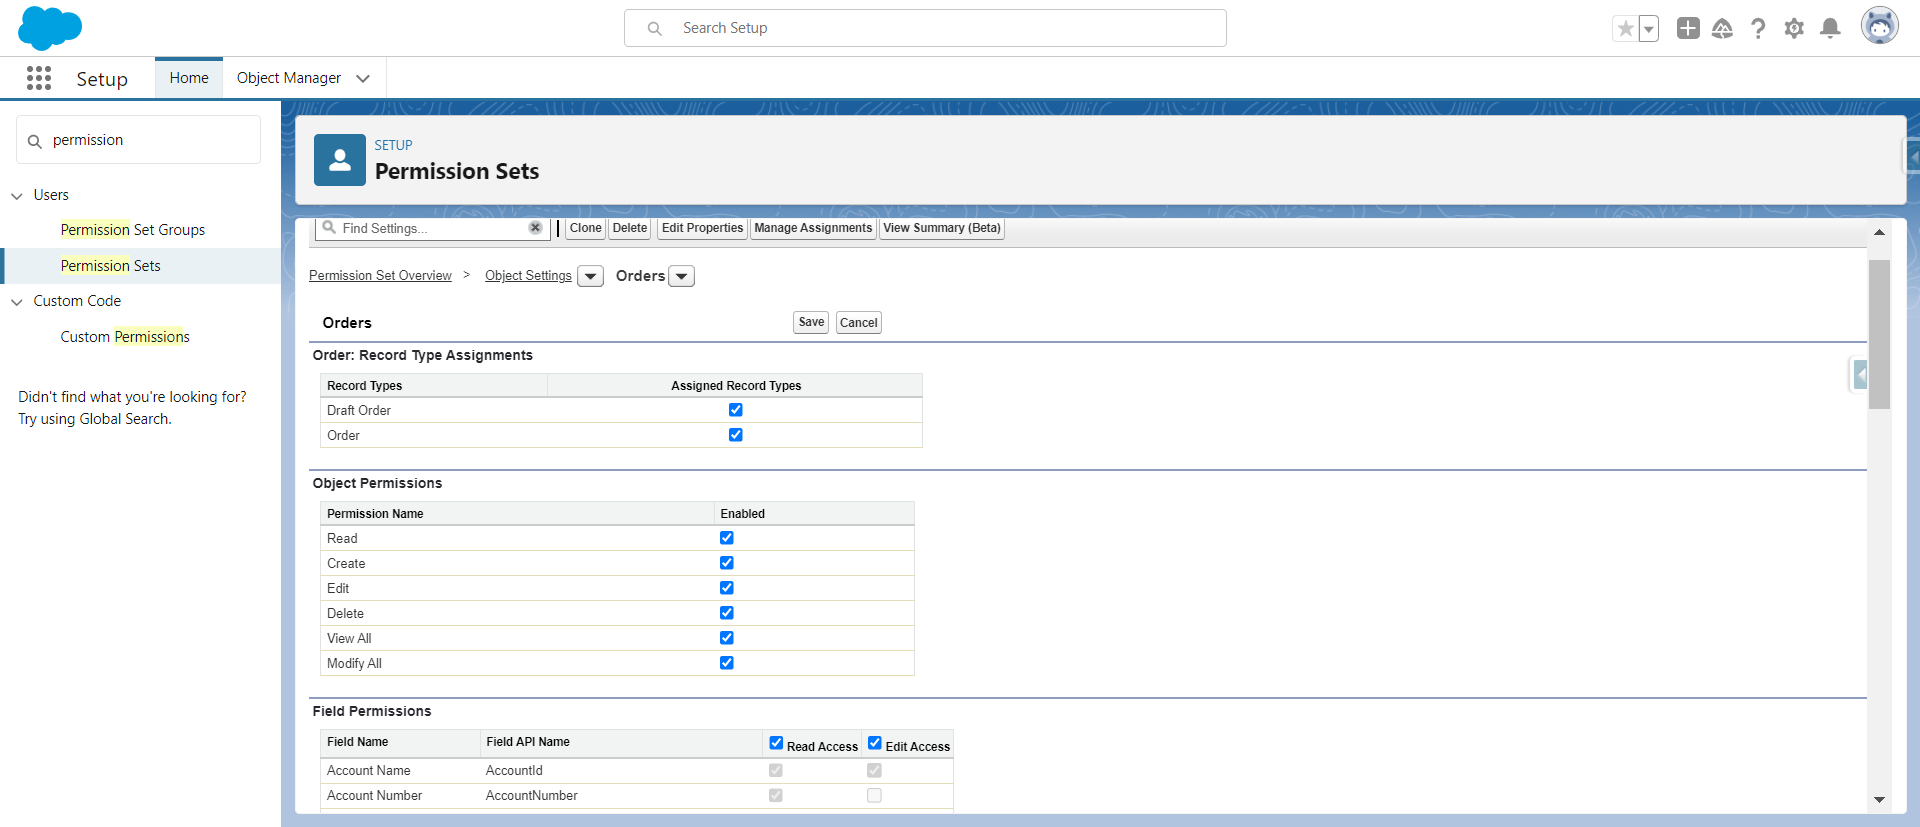Disable the Modify All object permission
Screen dimensions: 1920x827
(727, 663)
